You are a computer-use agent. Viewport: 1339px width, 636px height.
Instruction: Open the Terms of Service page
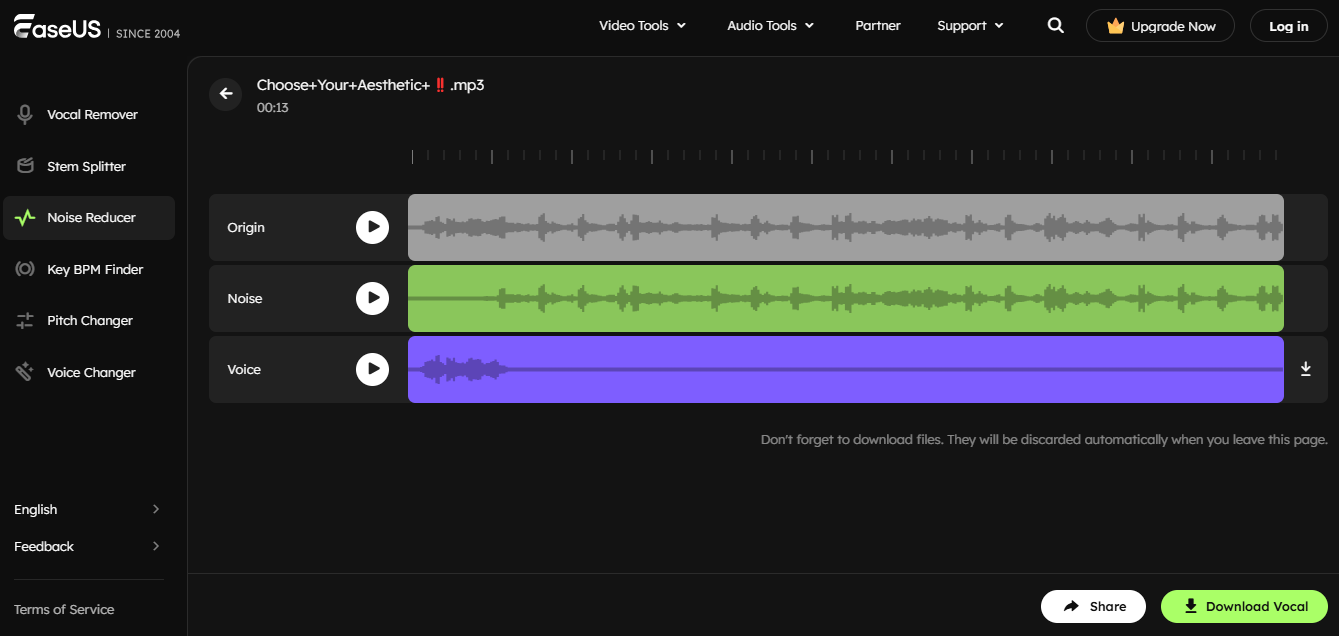pos(63,609)
